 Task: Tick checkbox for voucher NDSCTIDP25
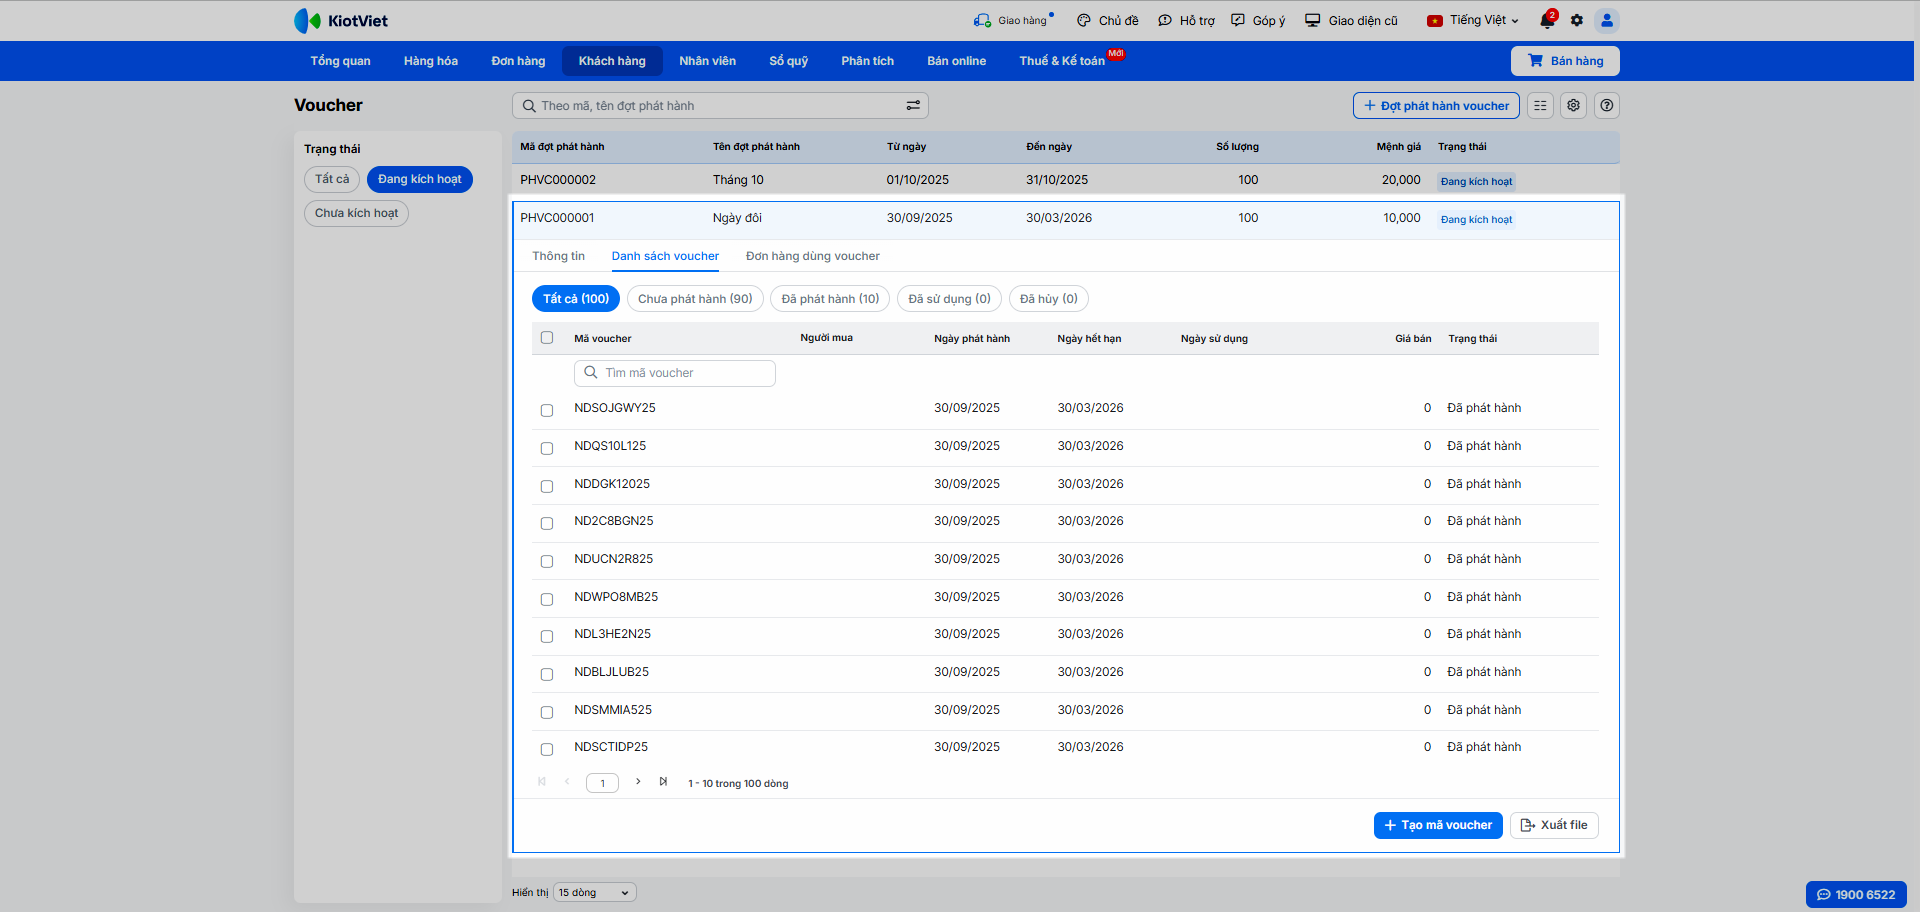point(547,749)
